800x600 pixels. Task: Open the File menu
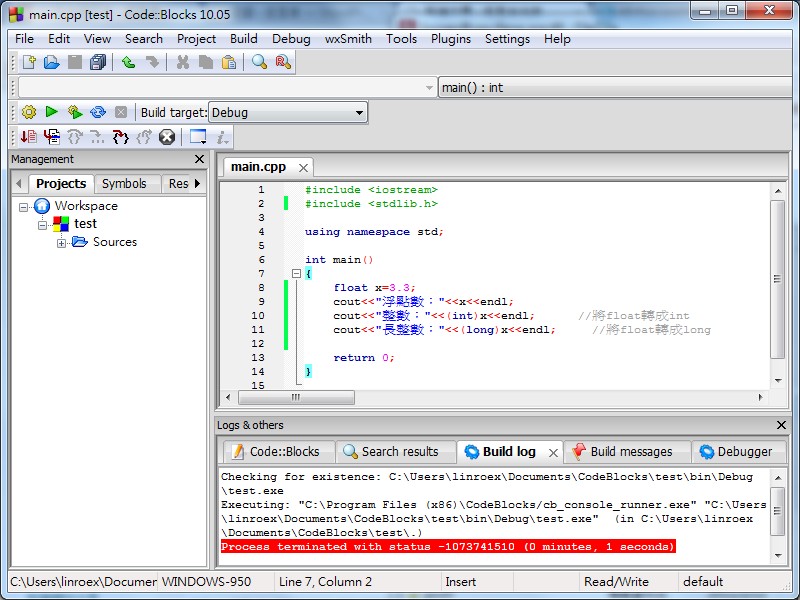click(24, 39)
